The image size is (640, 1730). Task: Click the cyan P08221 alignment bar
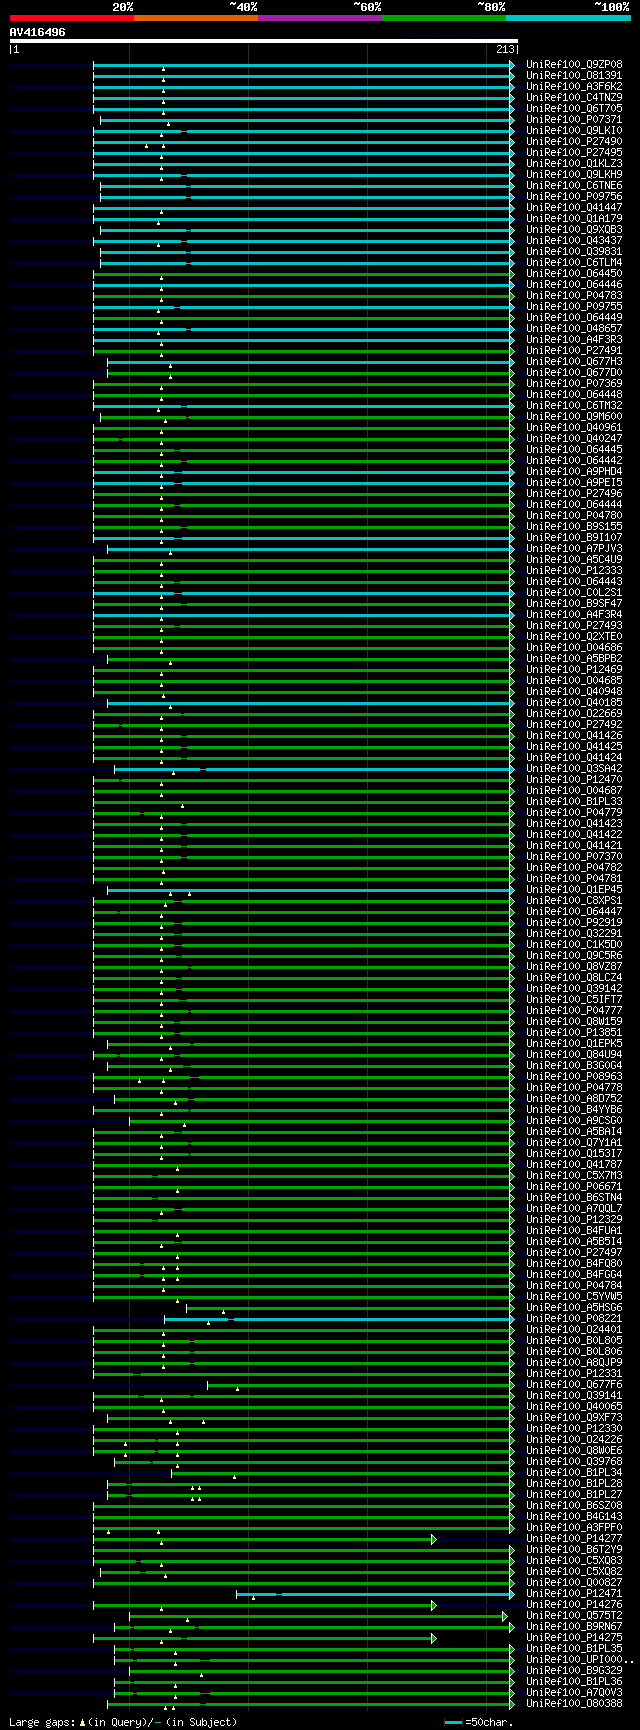pos(338,1319)
